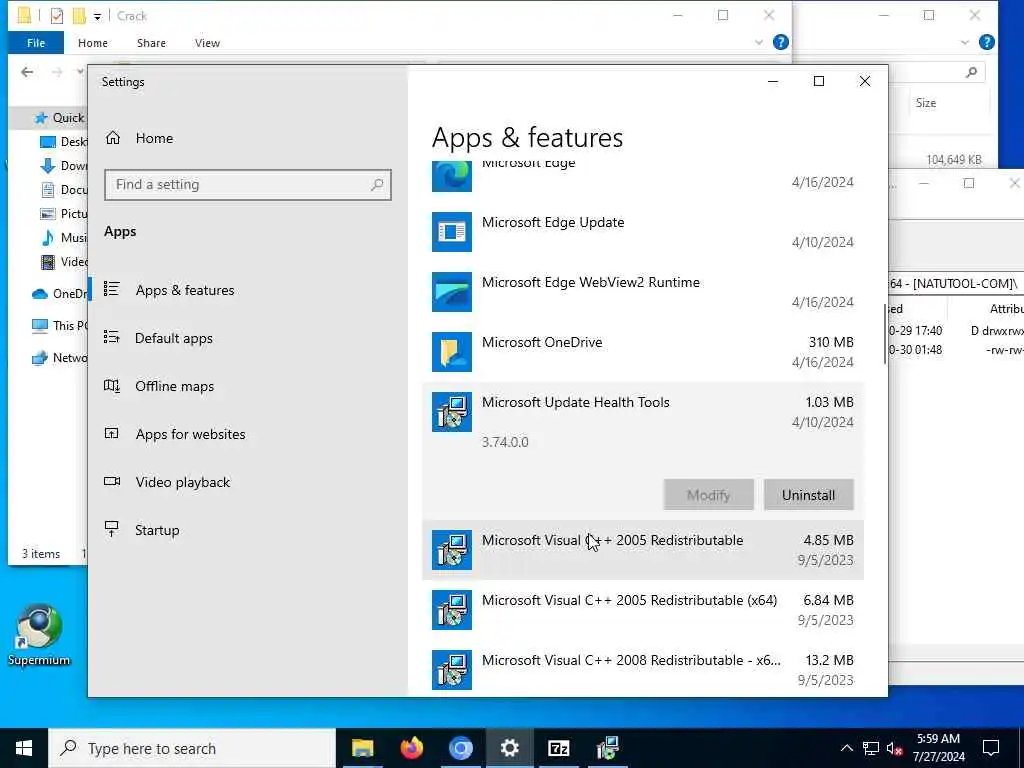This screenshot has height=768, width=1024.
Task: Open the Supermium desktop shortcut
Action: point(39,635)
